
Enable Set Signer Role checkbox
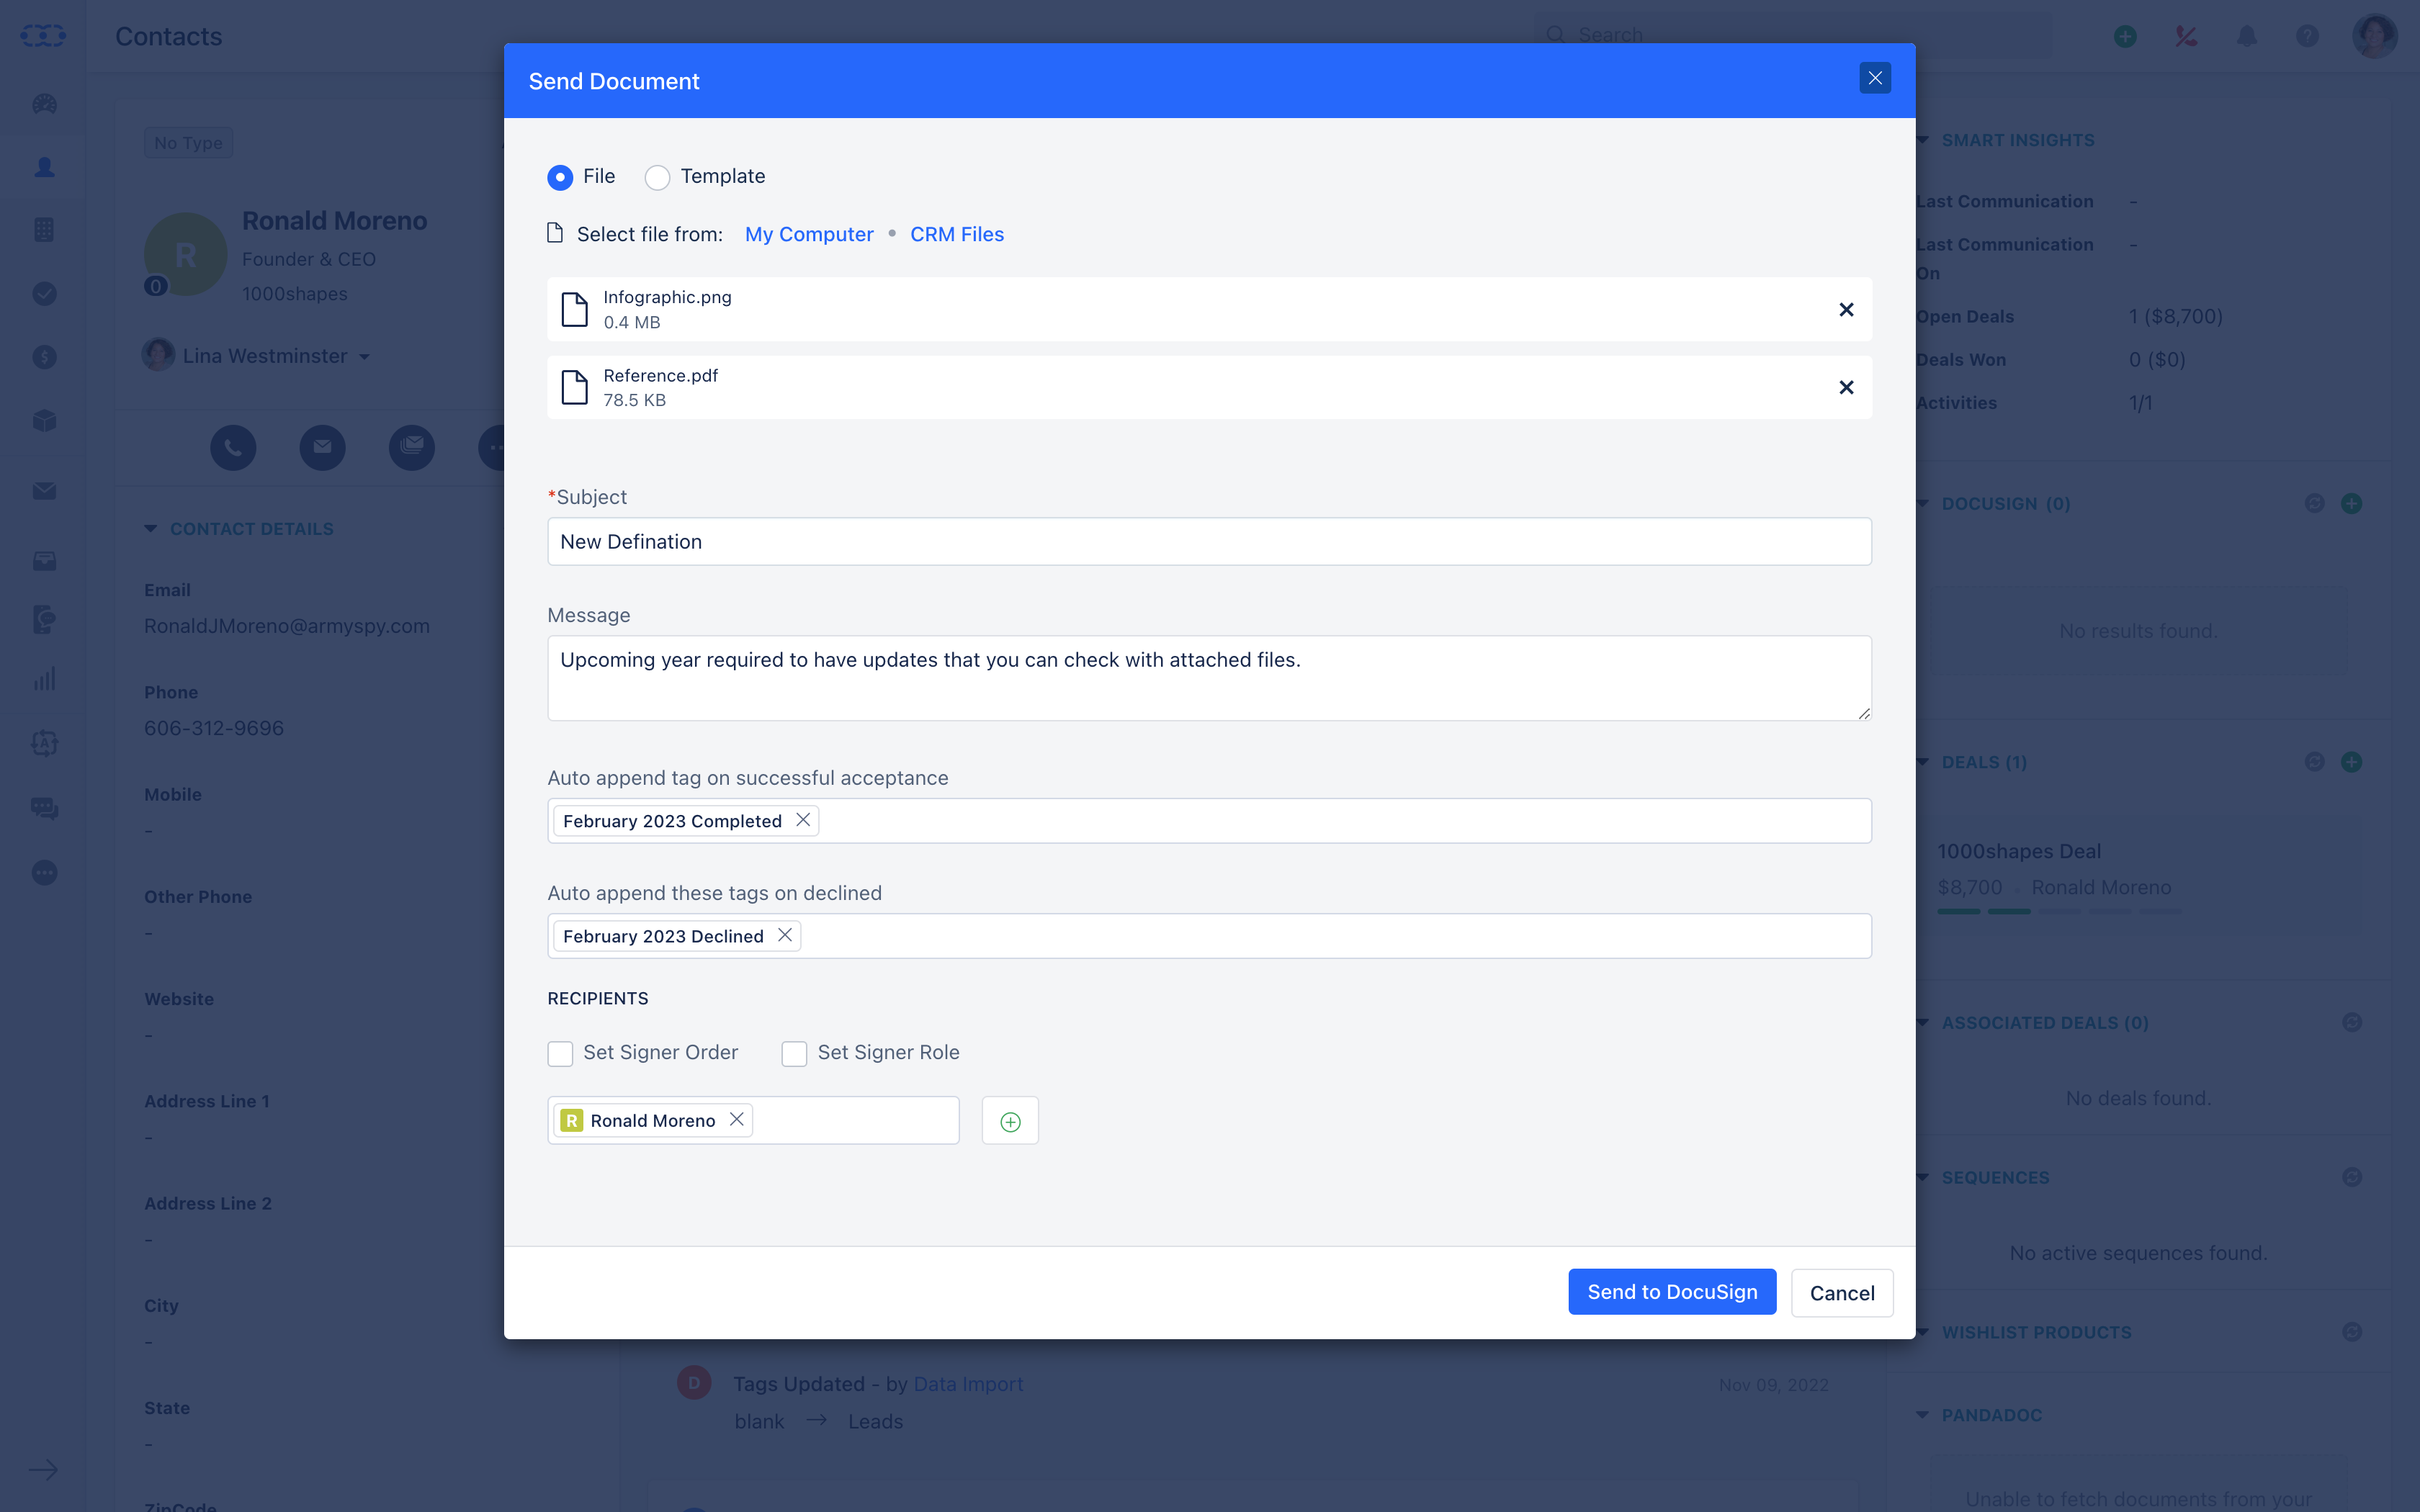[x=794, y=1053]
